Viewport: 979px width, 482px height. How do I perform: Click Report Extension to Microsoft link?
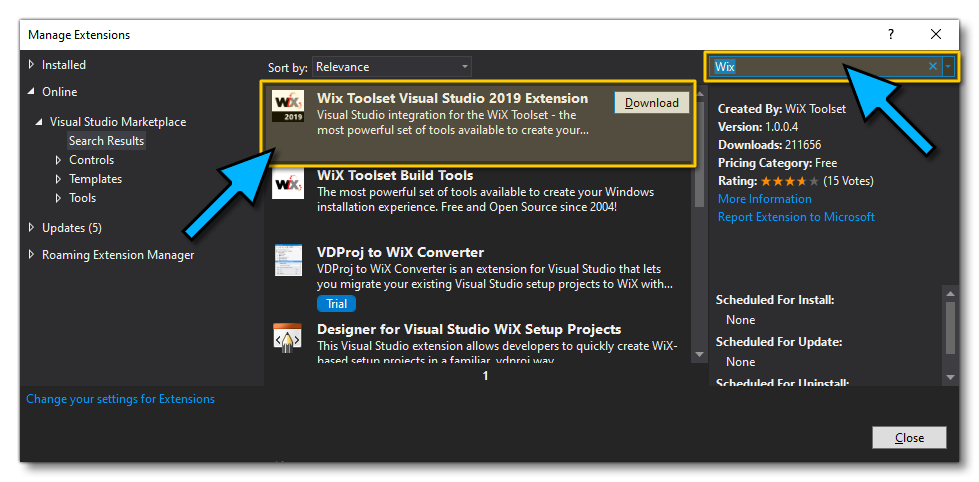(x=796, y=217)
